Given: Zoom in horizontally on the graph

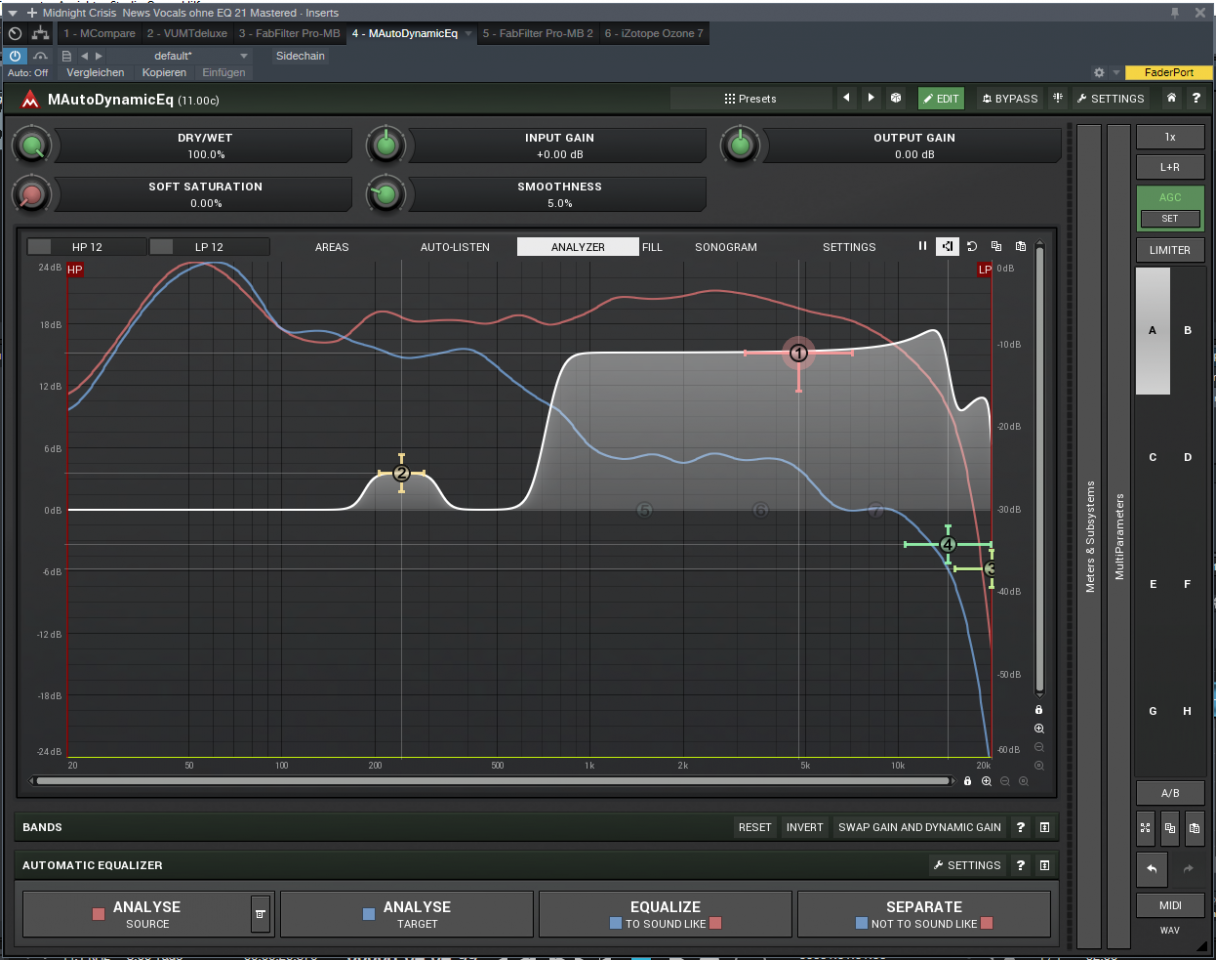Looking at the screenshot, I should pyautogui.click(x=986, y=781).
